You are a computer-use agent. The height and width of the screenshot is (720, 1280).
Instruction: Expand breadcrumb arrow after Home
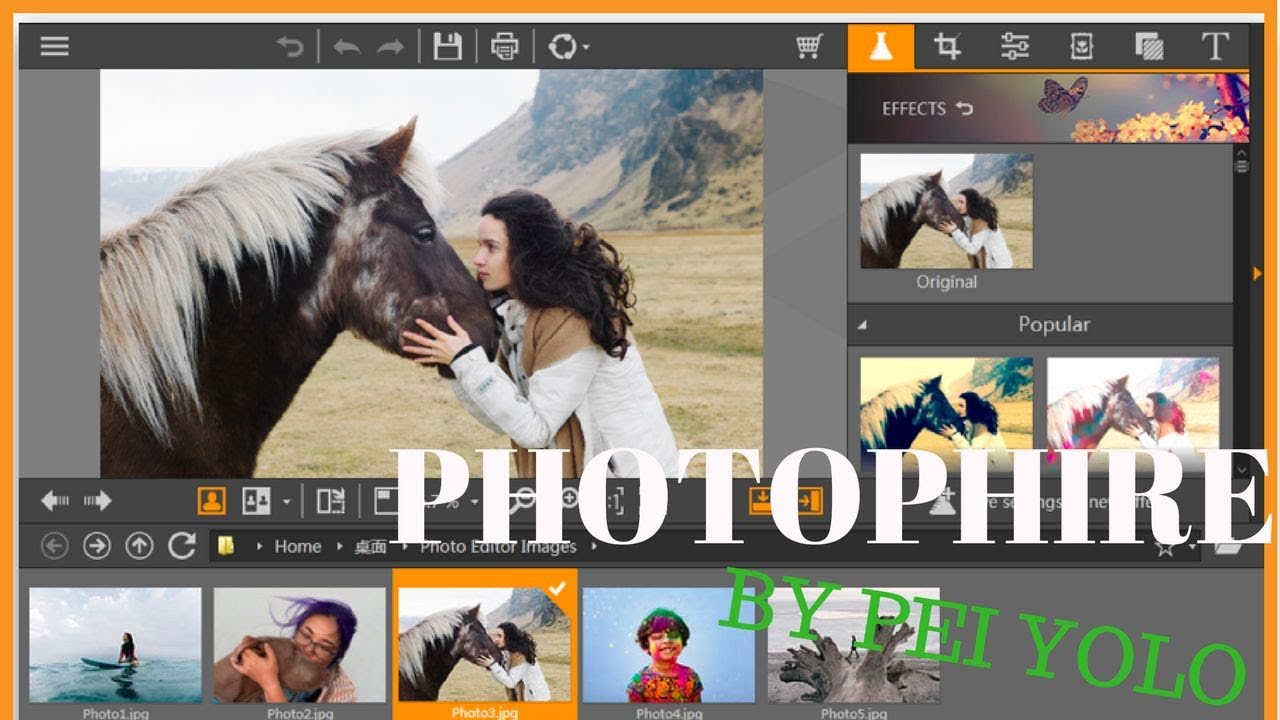pos(339,547)
